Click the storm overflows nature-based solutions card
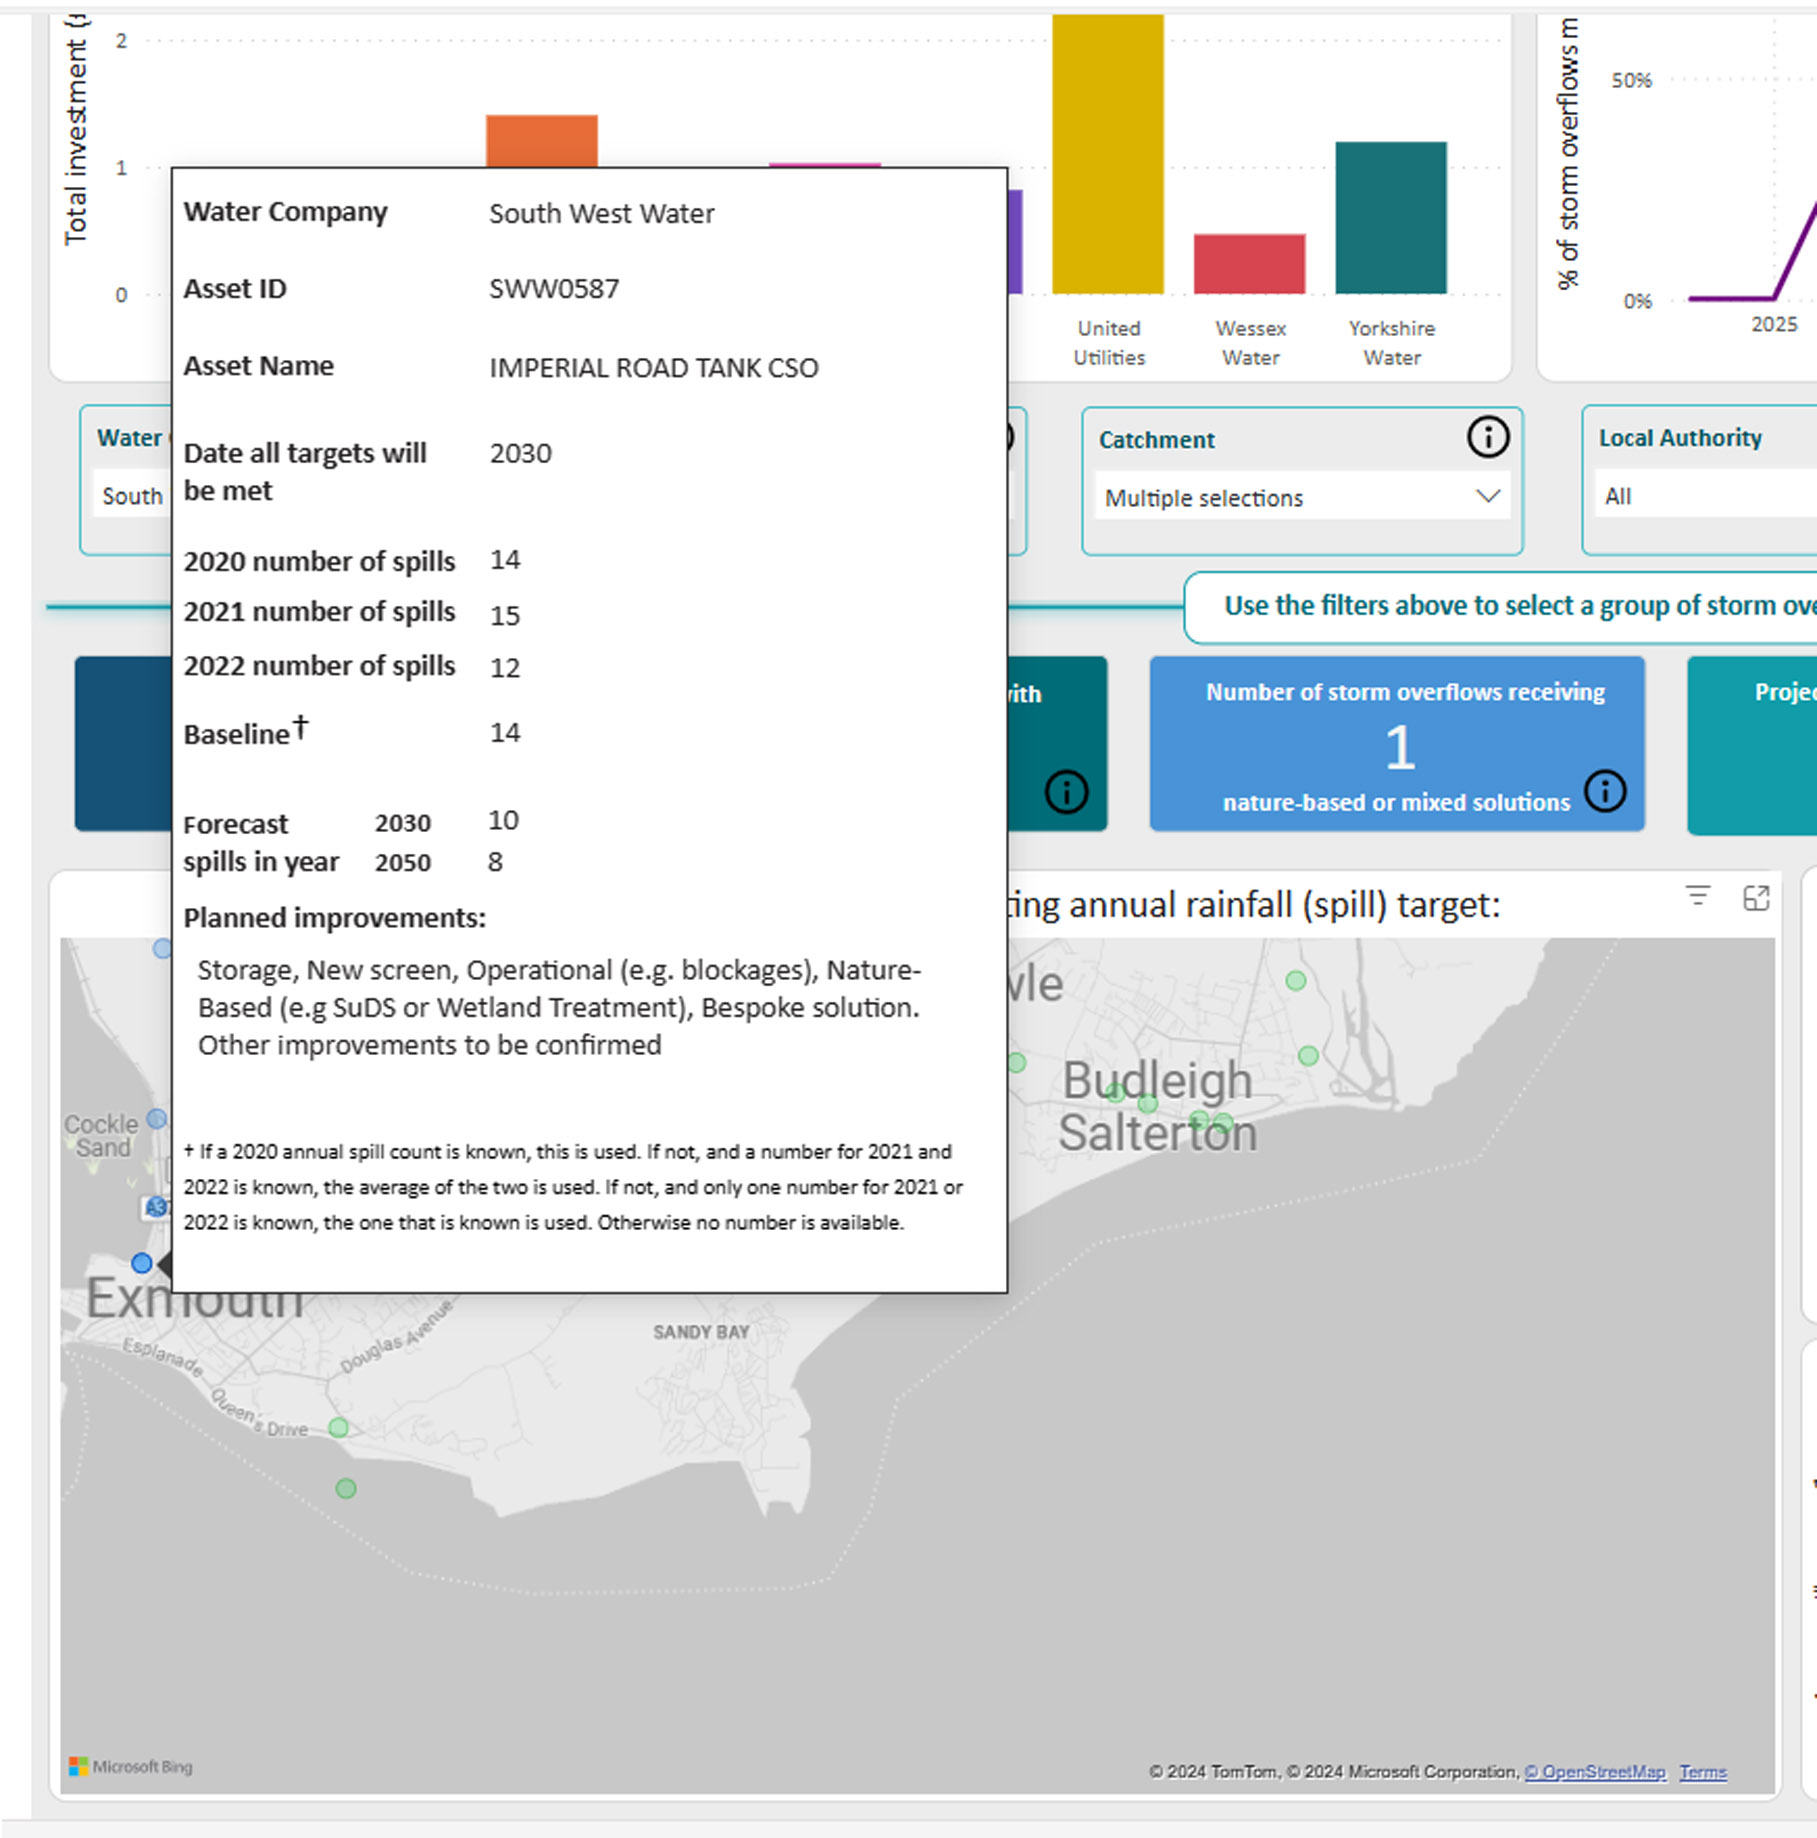 point(1396,744)
